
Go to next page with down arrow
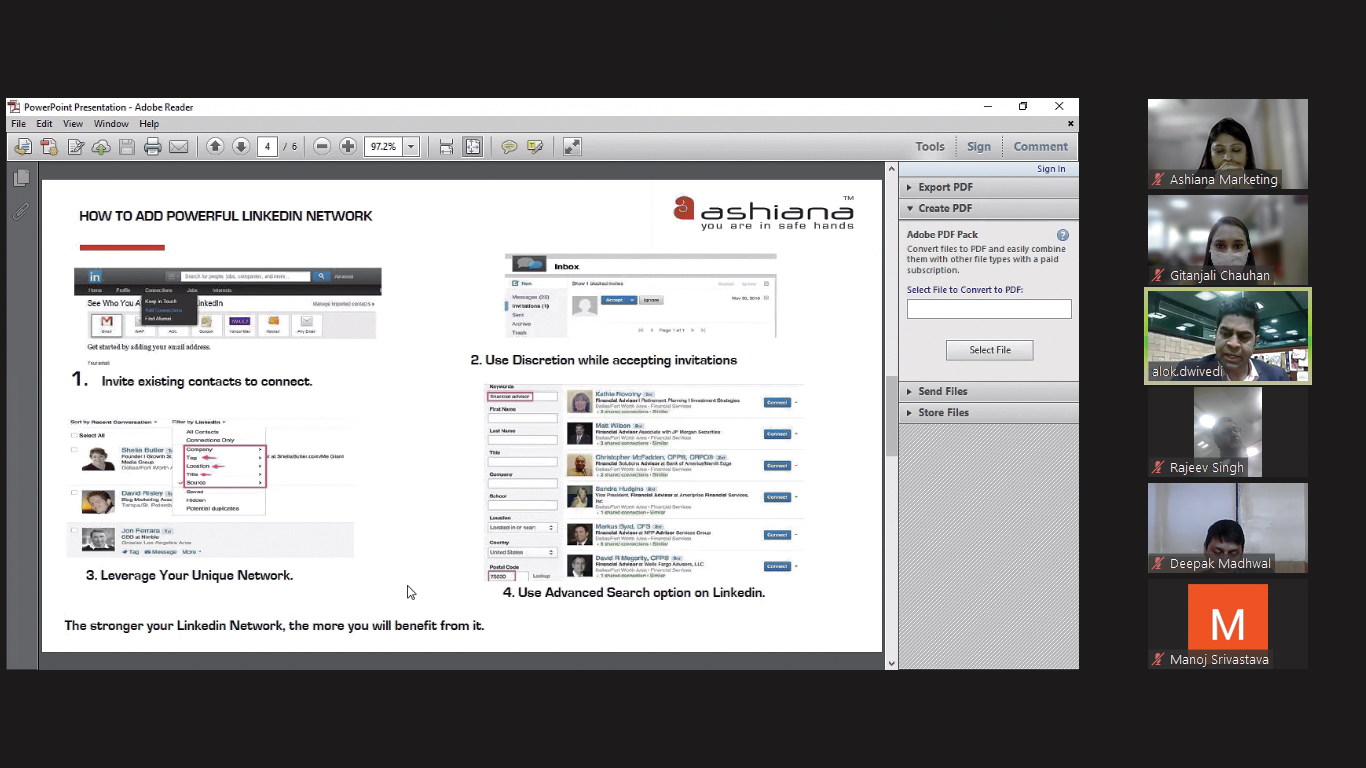pyautogui.click(x=241, y=147)
